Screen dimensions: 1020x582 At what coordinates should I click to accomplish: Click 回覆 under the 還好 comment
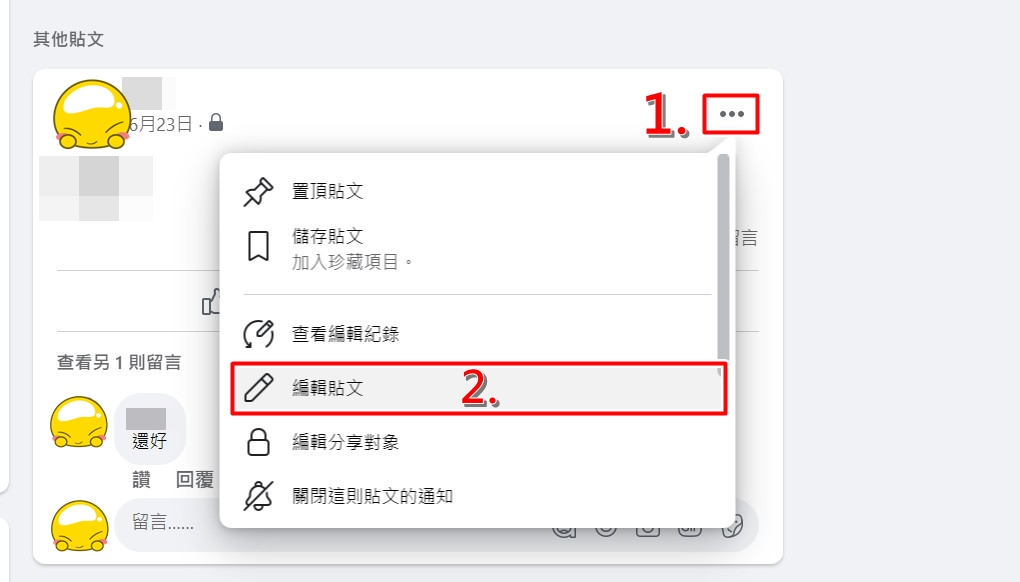(195, 480)
